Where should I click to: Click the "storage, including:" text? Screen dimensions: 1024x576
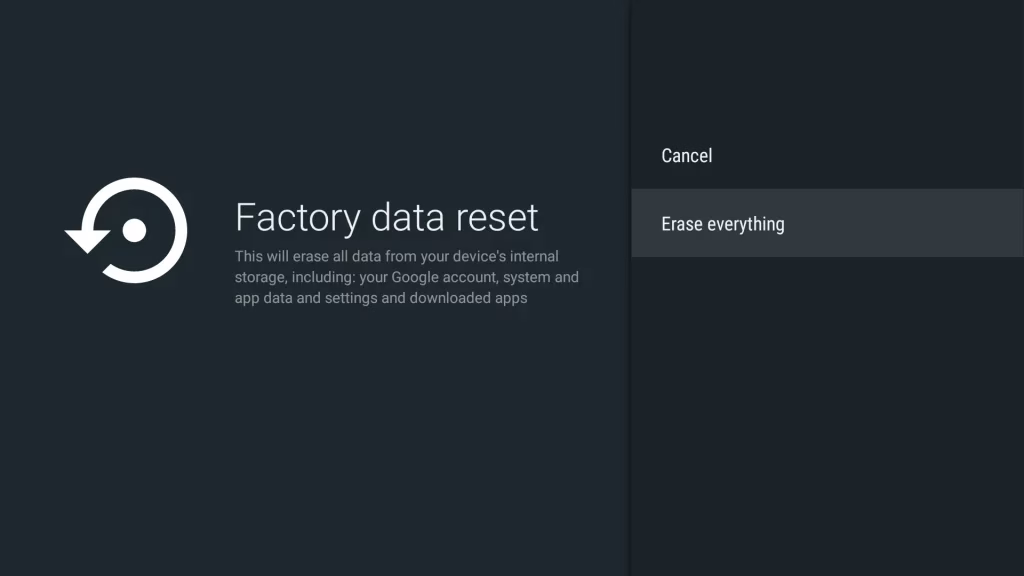click(x=294, y=277)
